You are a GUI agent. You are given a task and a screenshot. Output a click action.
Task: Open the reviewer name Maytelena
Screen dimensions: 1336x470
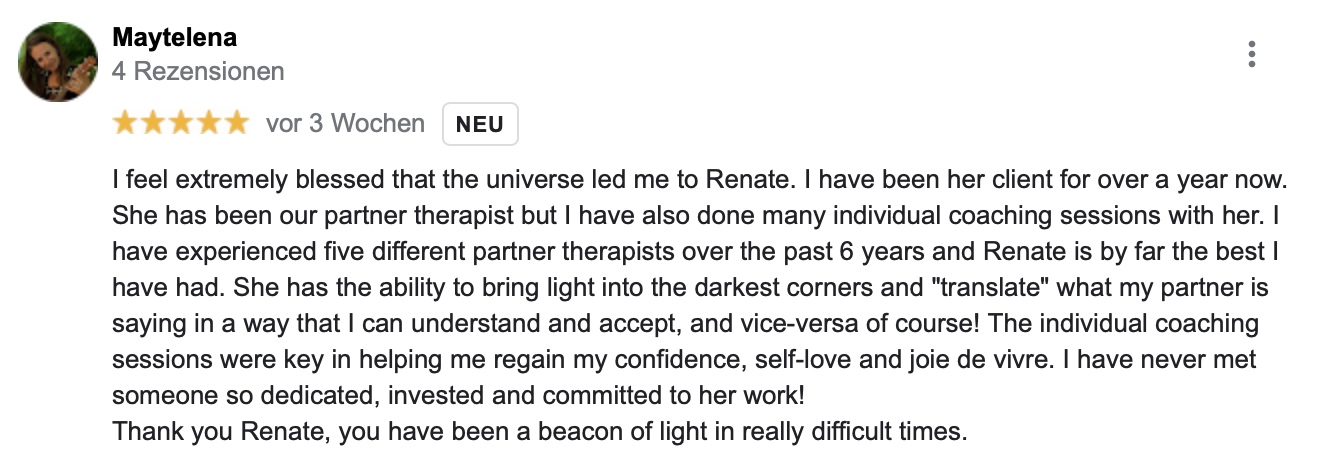point(174,39)
